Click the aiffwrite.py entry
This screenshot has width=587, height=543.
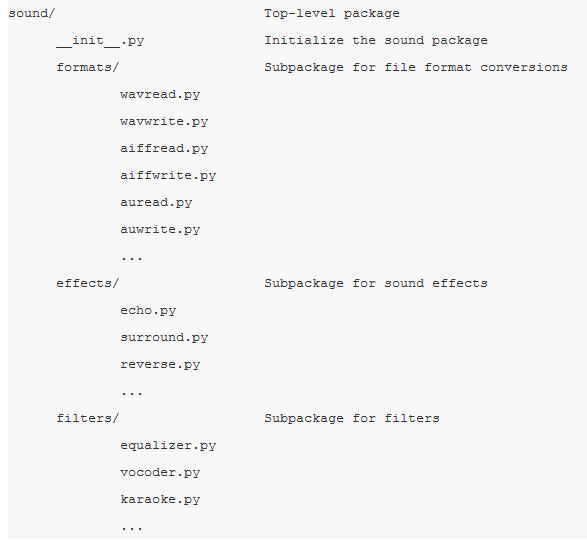point(168,175)
